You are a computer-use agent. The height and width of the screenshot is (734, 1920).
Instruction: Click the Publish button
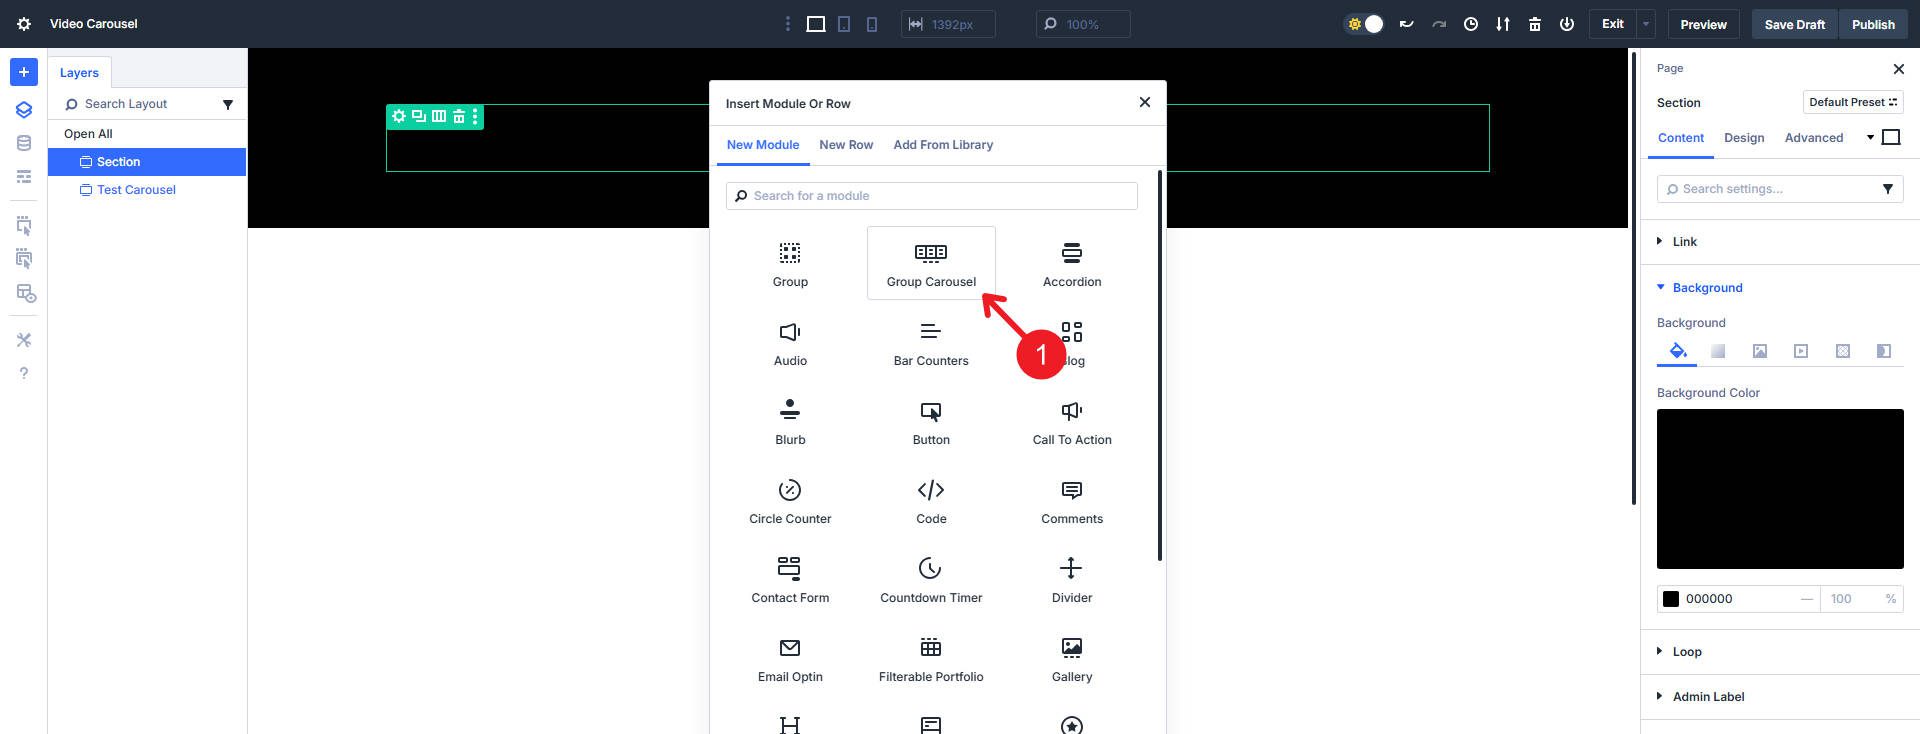click(1872, 24)
